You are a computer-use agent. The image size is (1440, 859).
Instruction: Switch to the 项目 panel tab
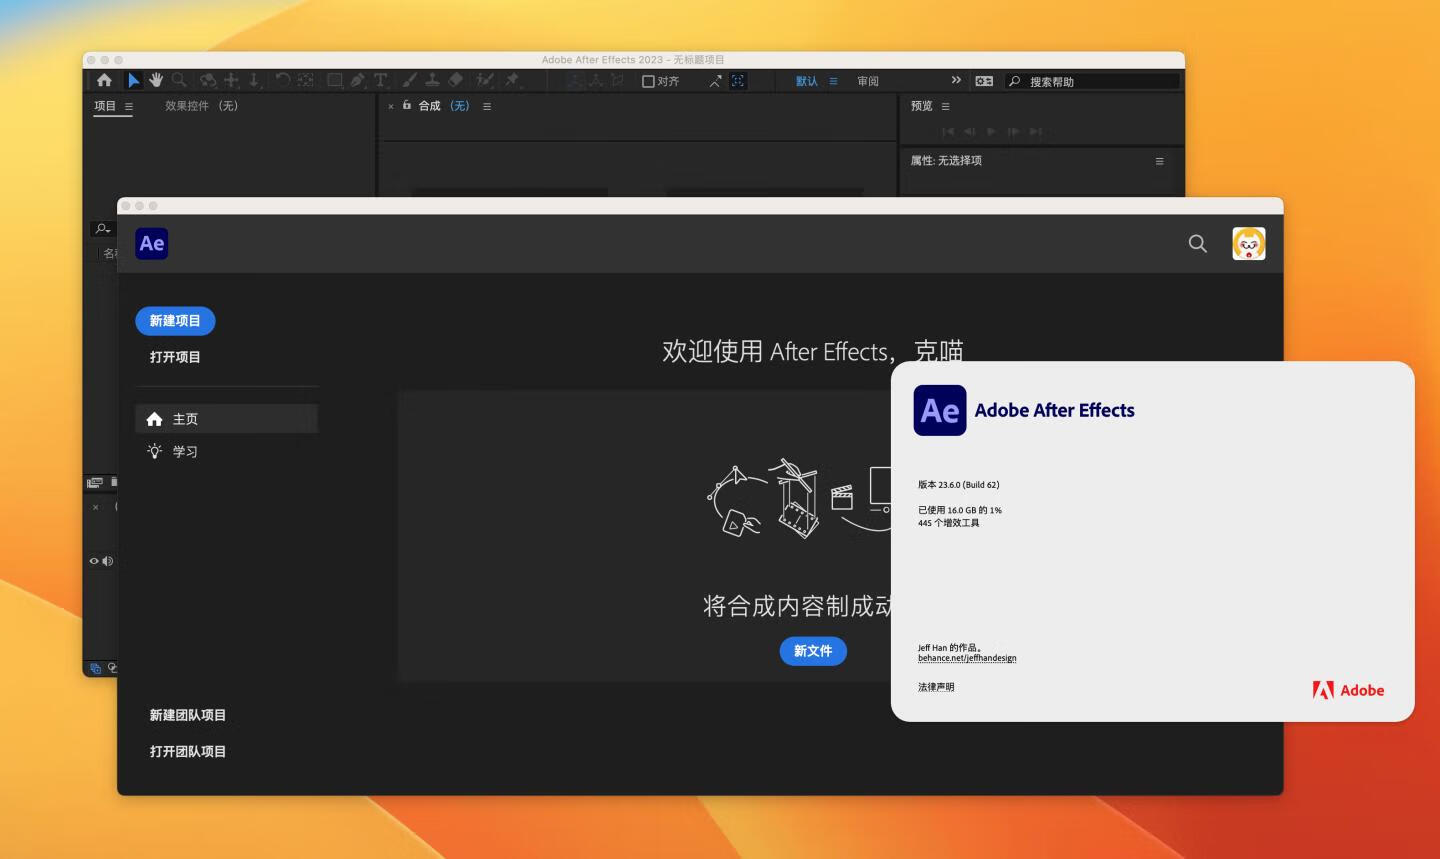coord(105,106)
